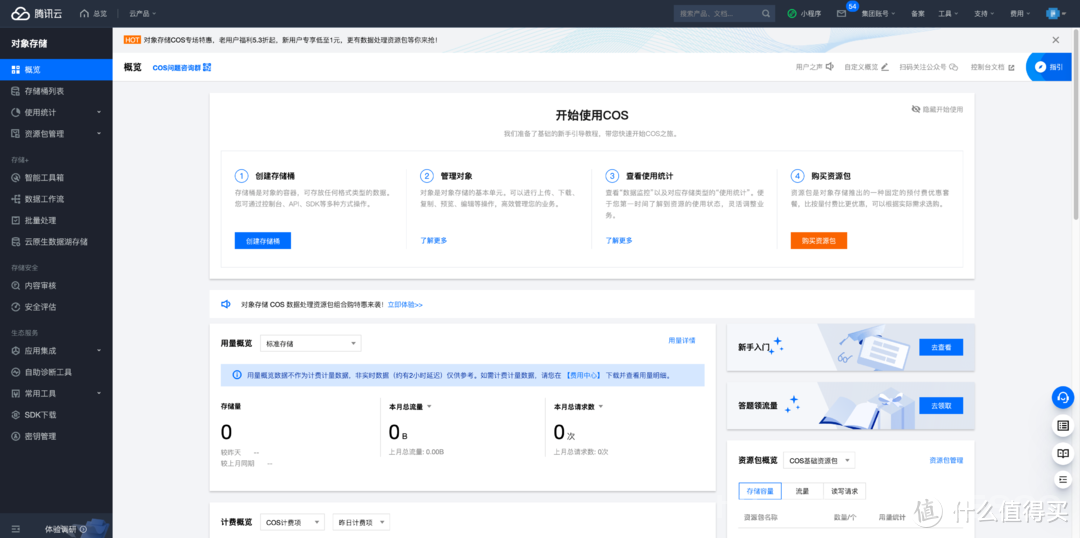1080x538 pixels.
Task: Open 云原生数据湖存储 in the sidebar
Action: coord(56,242)
